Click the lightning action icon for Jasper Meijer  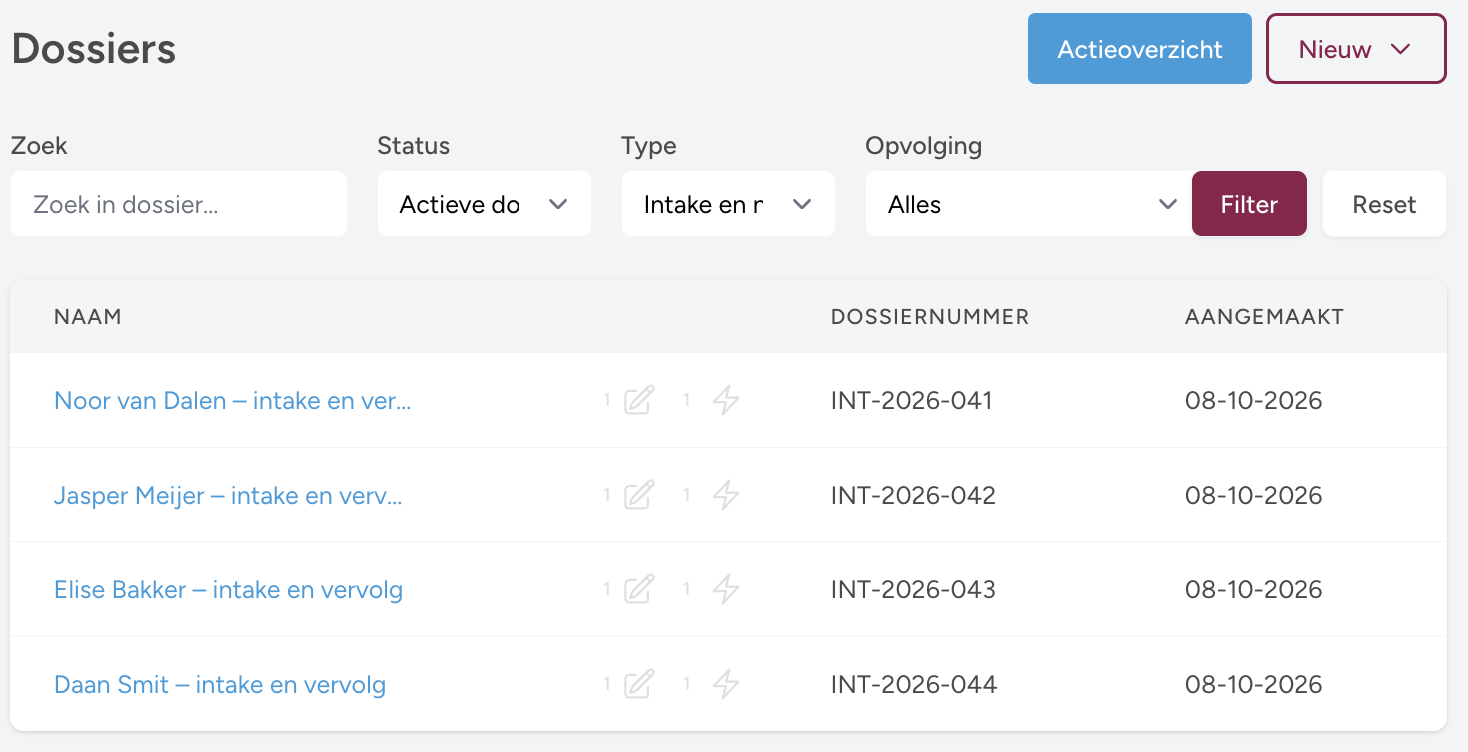[726, 495]
